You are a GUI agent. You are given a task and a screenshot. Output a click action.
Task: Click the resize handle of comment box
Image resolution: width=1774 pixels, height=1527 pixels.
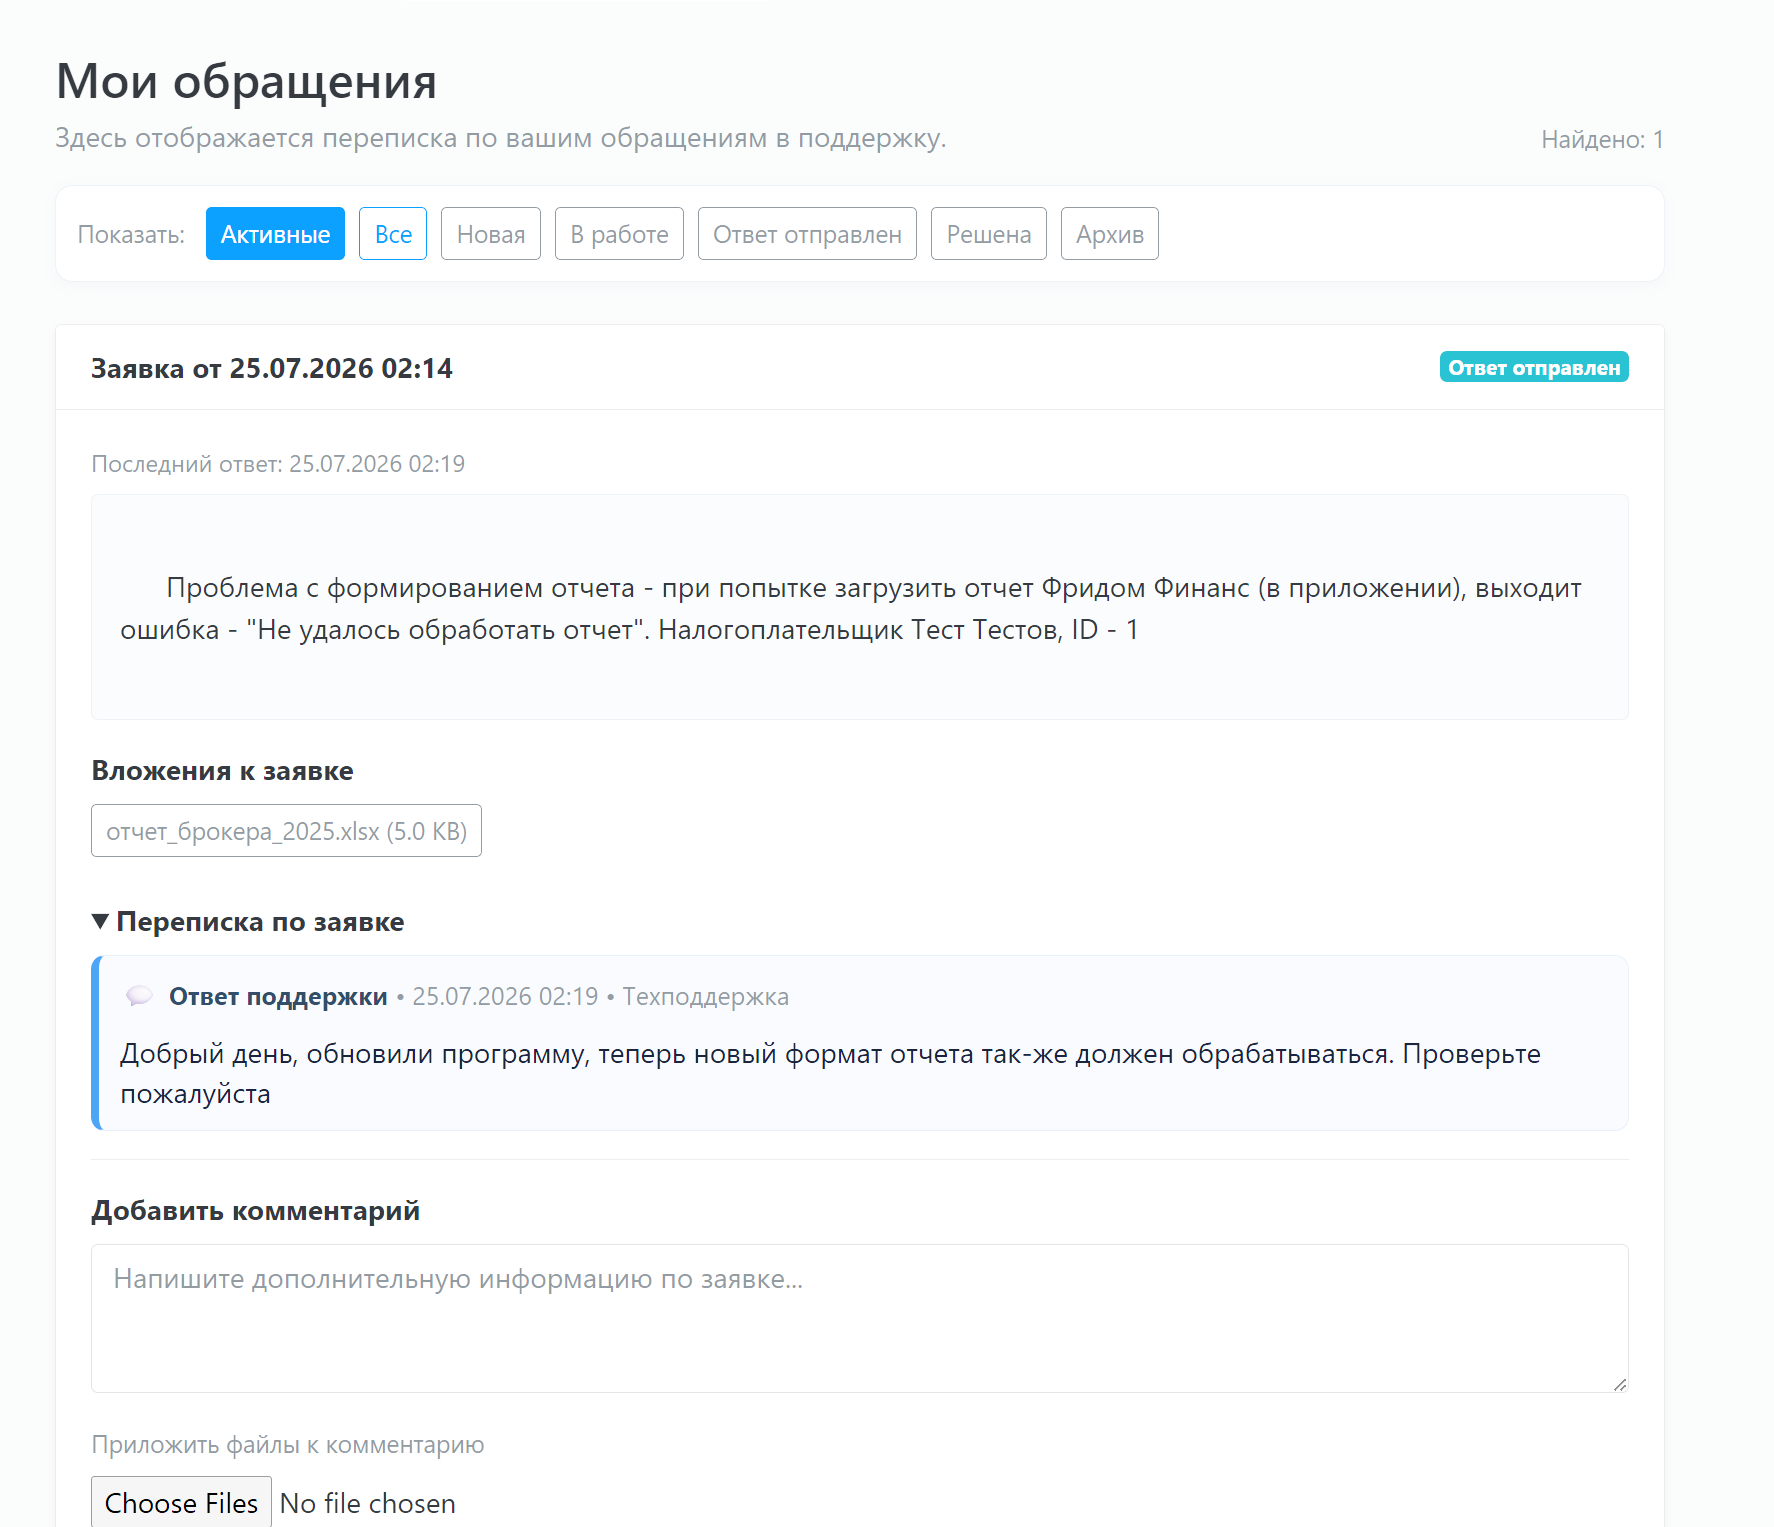[x=1619, y=1384]
